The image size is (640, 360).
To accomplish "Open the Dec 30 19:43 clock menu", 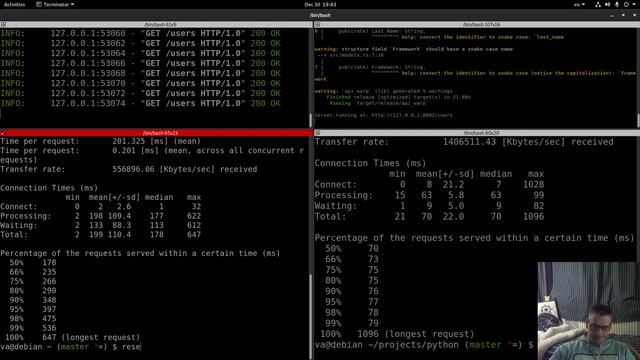I will [320, 4].
